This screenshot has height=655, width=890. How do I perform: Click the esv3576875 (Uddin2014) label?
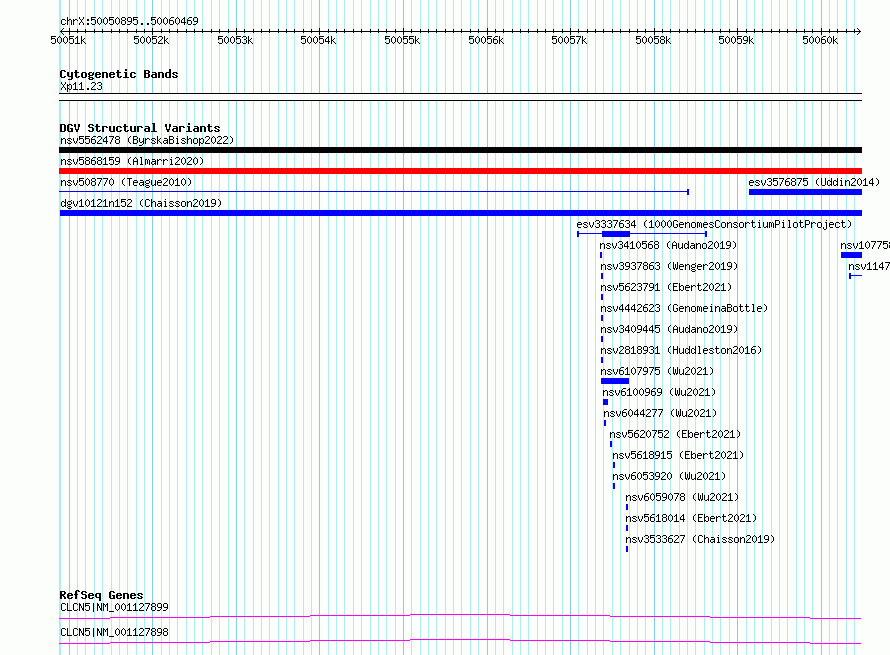814,182
